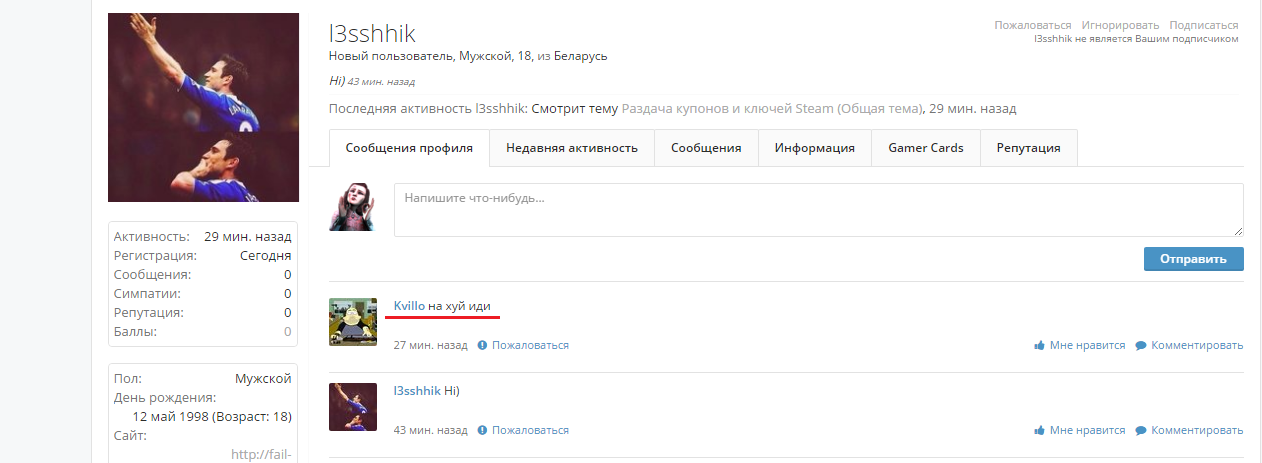Click speech bubble icon on Hi) post
1262x463 pixels.
tap(1141, 430)
